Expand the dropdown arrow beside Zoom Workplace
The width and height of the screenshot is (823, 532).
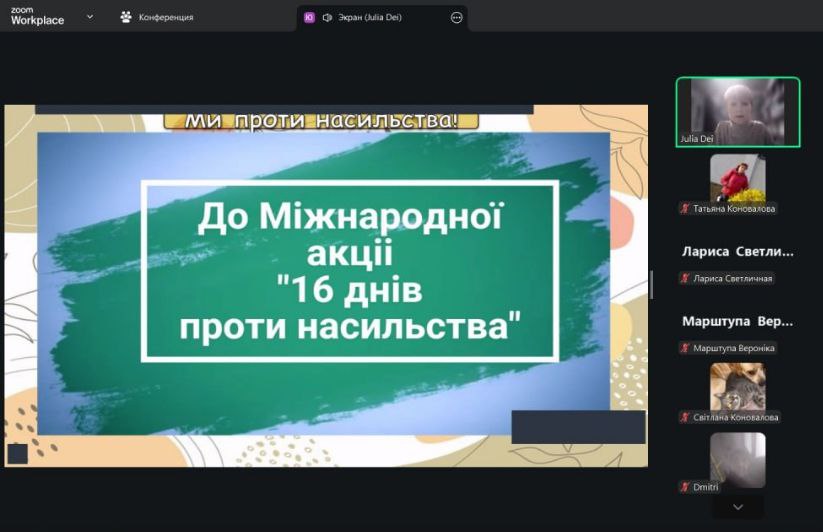(90, 17)
